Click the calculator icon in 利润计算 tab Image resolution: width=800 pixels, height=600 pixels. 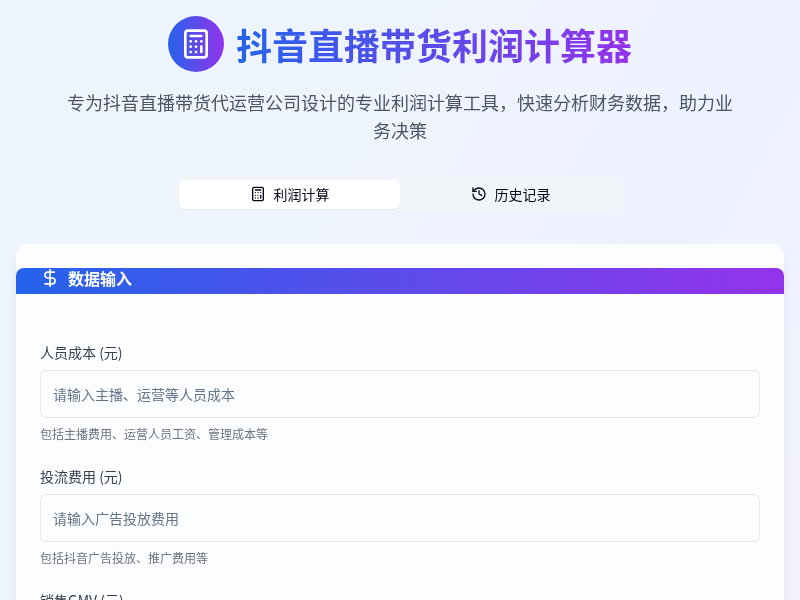258,194
